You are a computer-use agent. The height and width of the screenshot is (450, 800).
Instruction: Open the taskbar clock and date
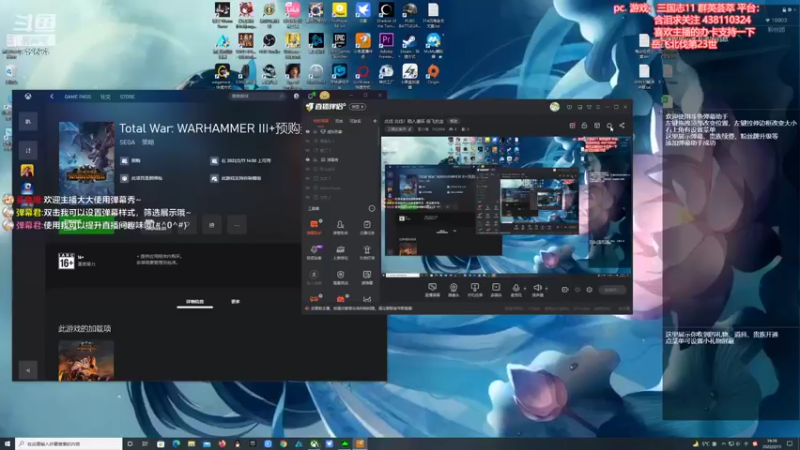coord(772,444)
